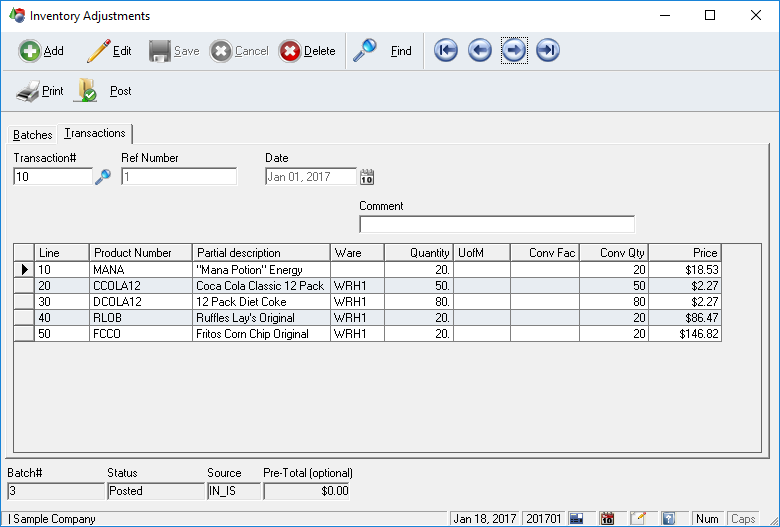Open Find with the magnifying glass

tap(366, 51)
